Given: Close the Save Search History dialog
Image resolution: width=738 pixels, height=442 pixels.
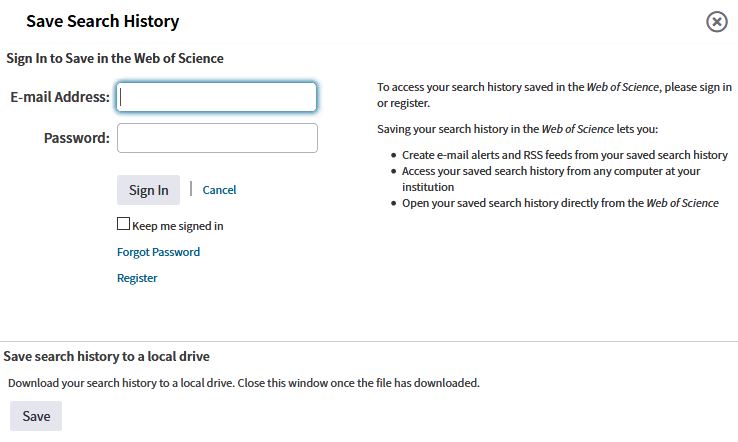Looking at the screenshot, I should pos(716,22).
